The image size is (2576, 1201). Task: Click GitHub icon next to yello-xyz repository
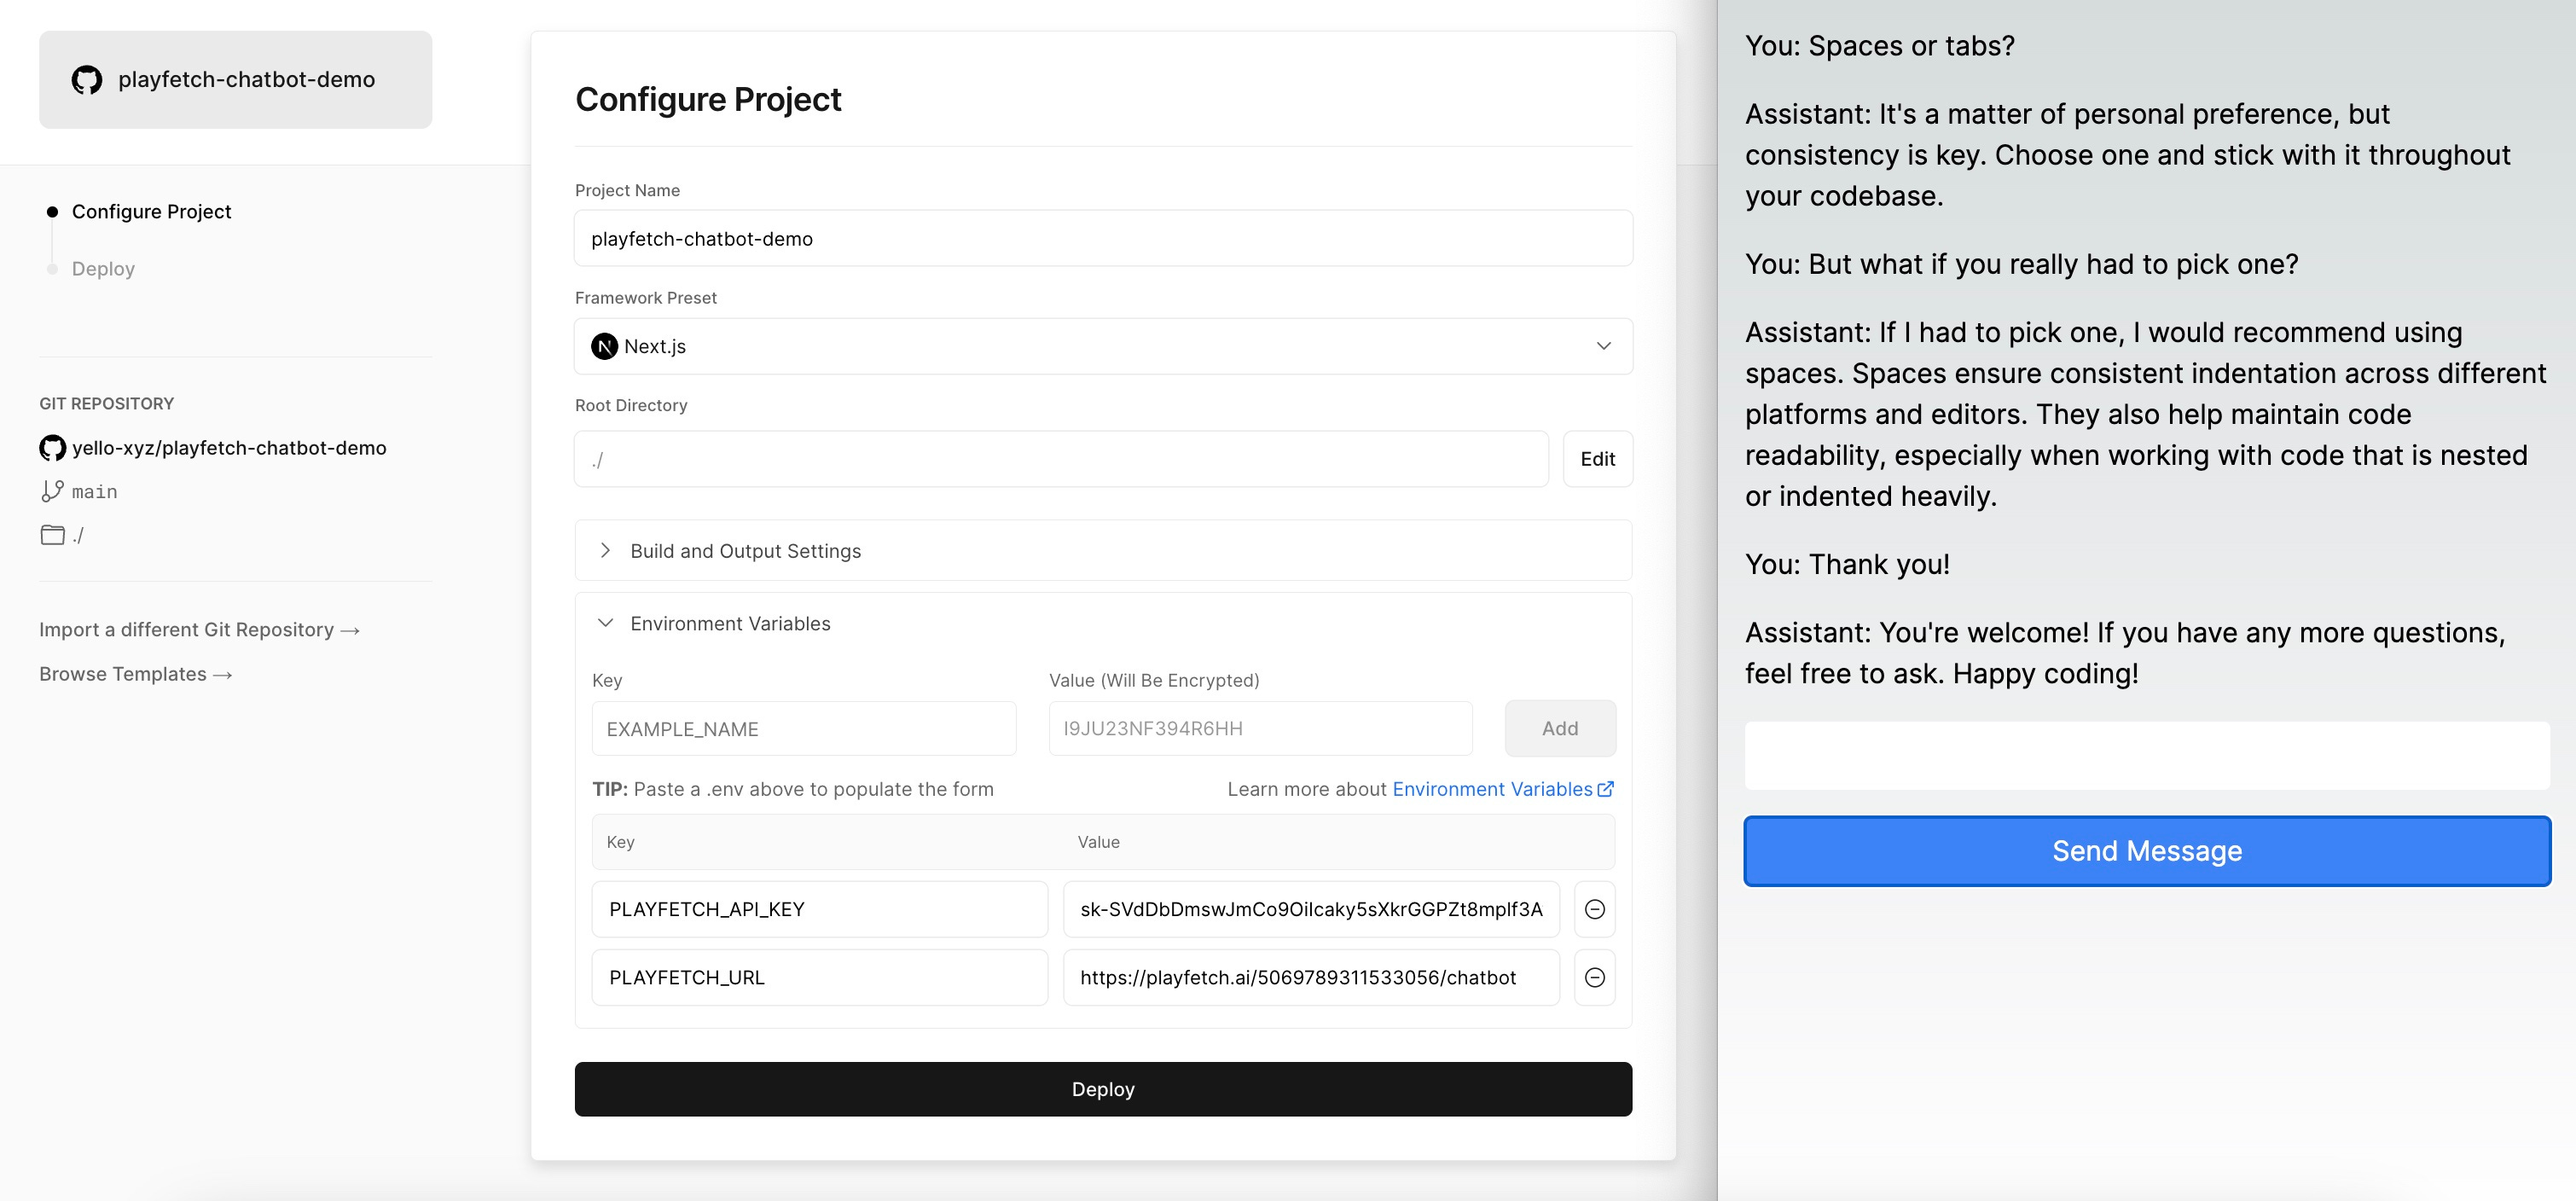pyautogui.click(x=52, y=448)
